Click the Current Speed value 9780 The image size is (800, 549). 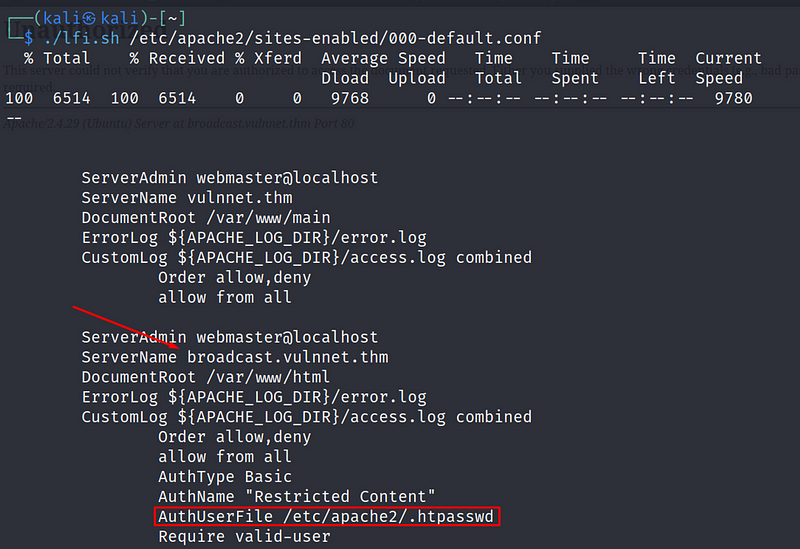pos(733,98)
